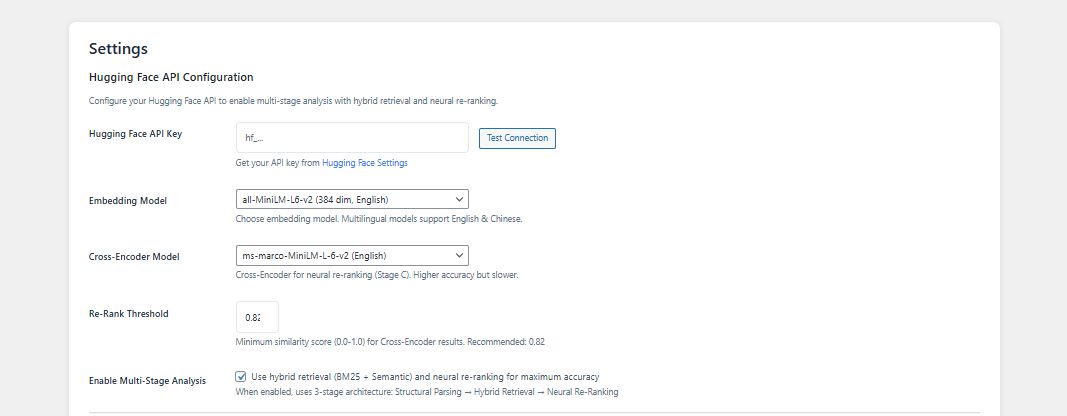This screenshot has height=416, width=1067.
Task: Click the Settings page heading
Action: (x=118, y=49)
